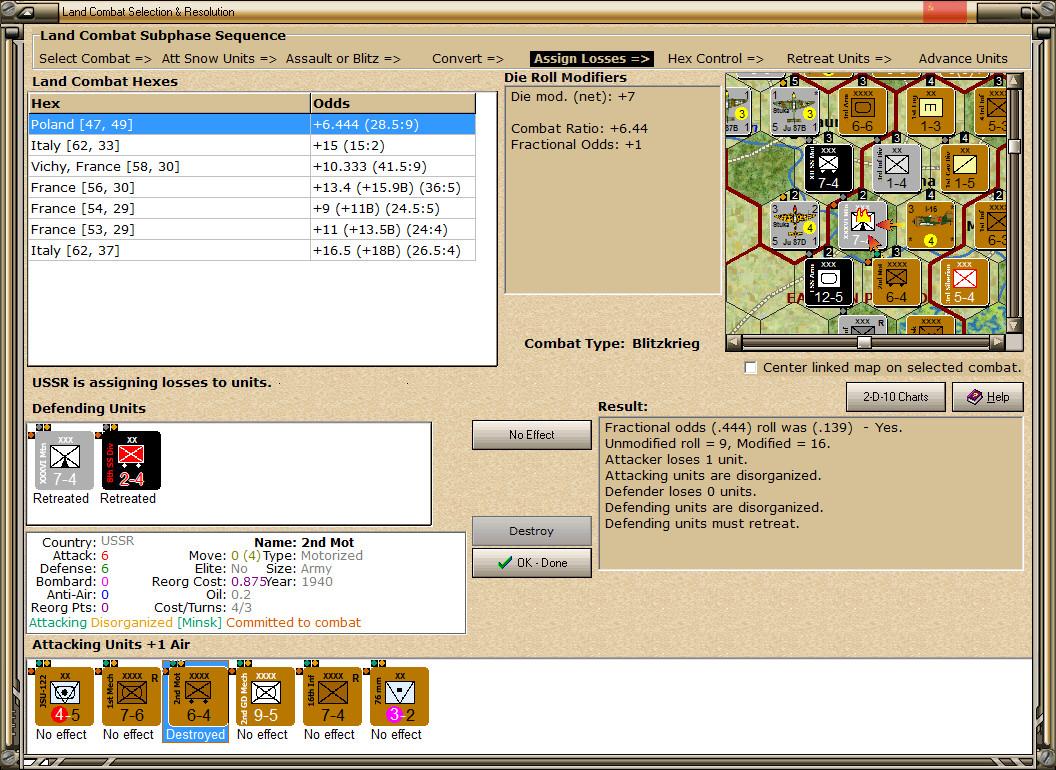Select the 76 mm 3-2 attacking unit

click(399, 697)
